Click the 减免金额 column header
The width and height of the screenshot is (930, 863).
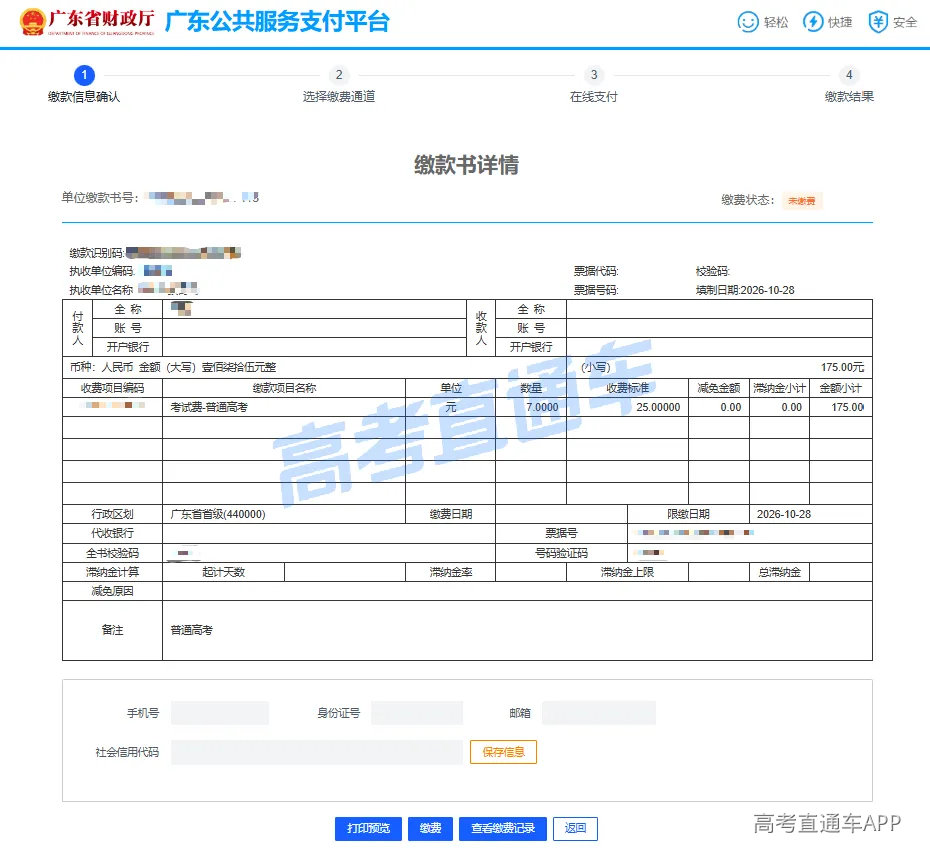point(719,388)
